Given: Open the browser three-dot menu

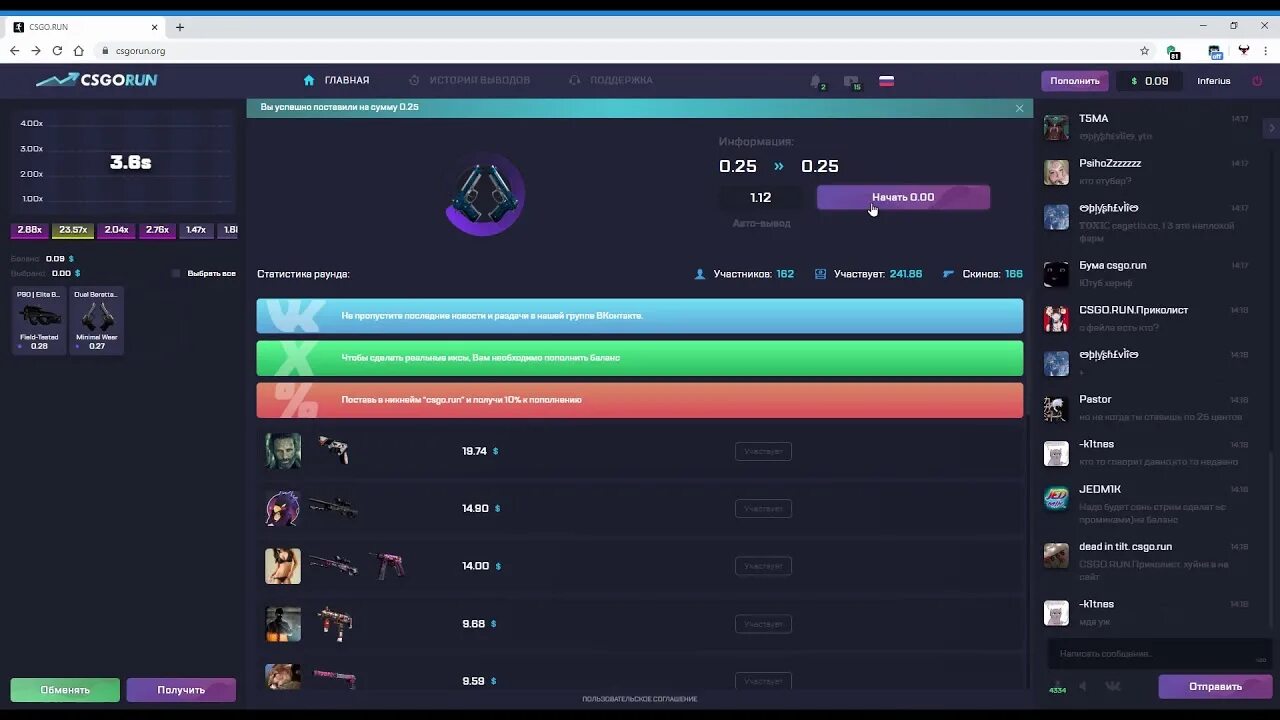Looking at the screenshot, I should pos(1267,51).
